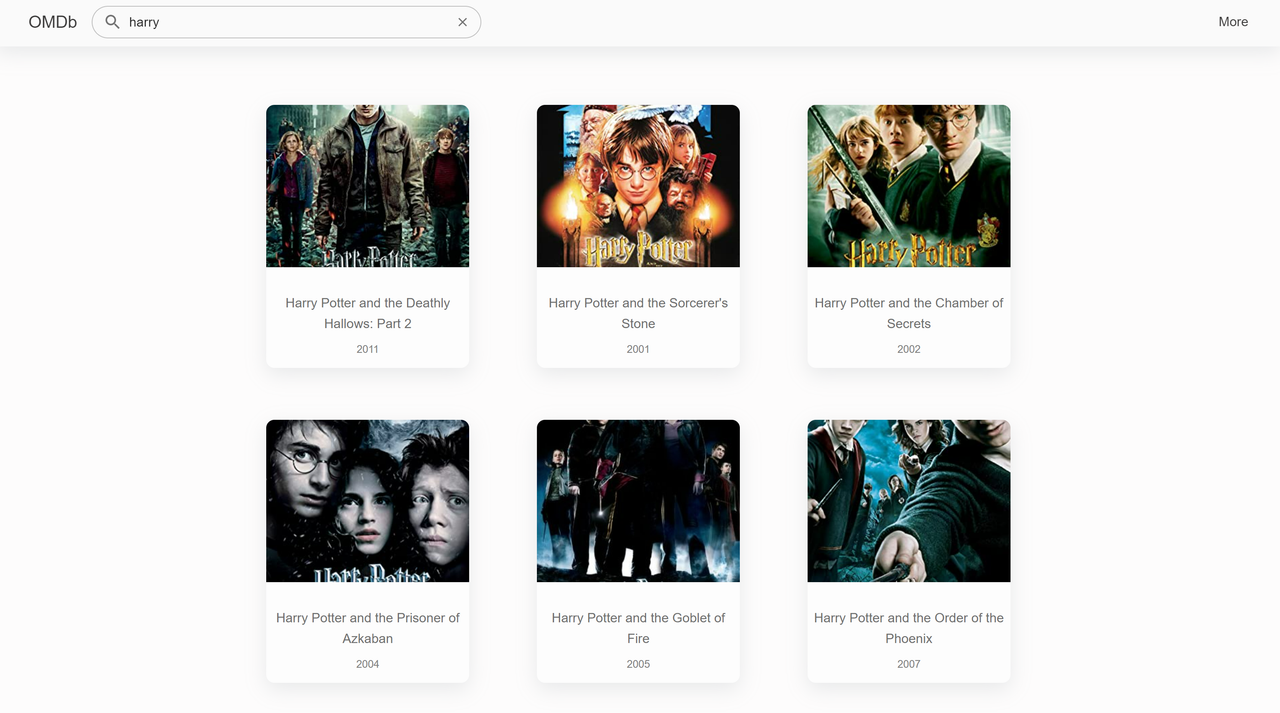Select title 'Harry Potter and the Order of the Phoenix'
The image size is (1280, 713).
pos(909,628)
